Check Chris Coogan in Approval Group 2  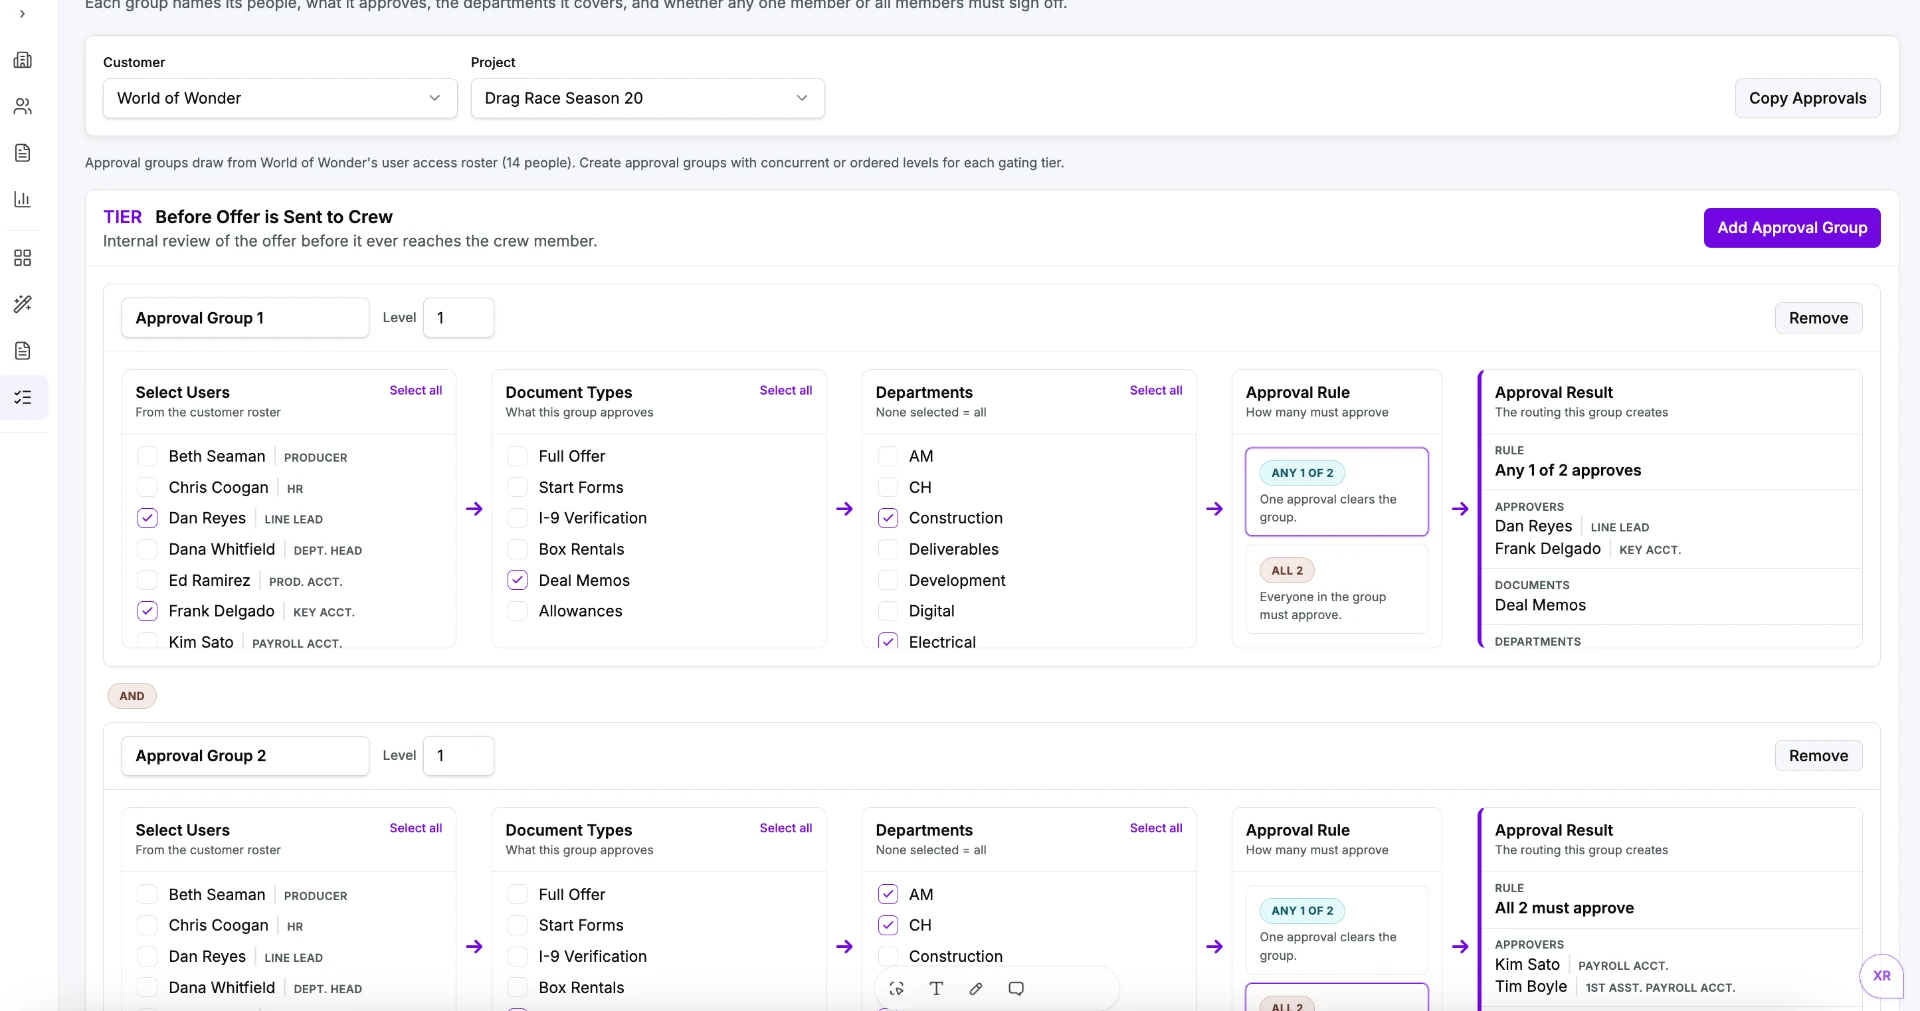coord(147,925)
